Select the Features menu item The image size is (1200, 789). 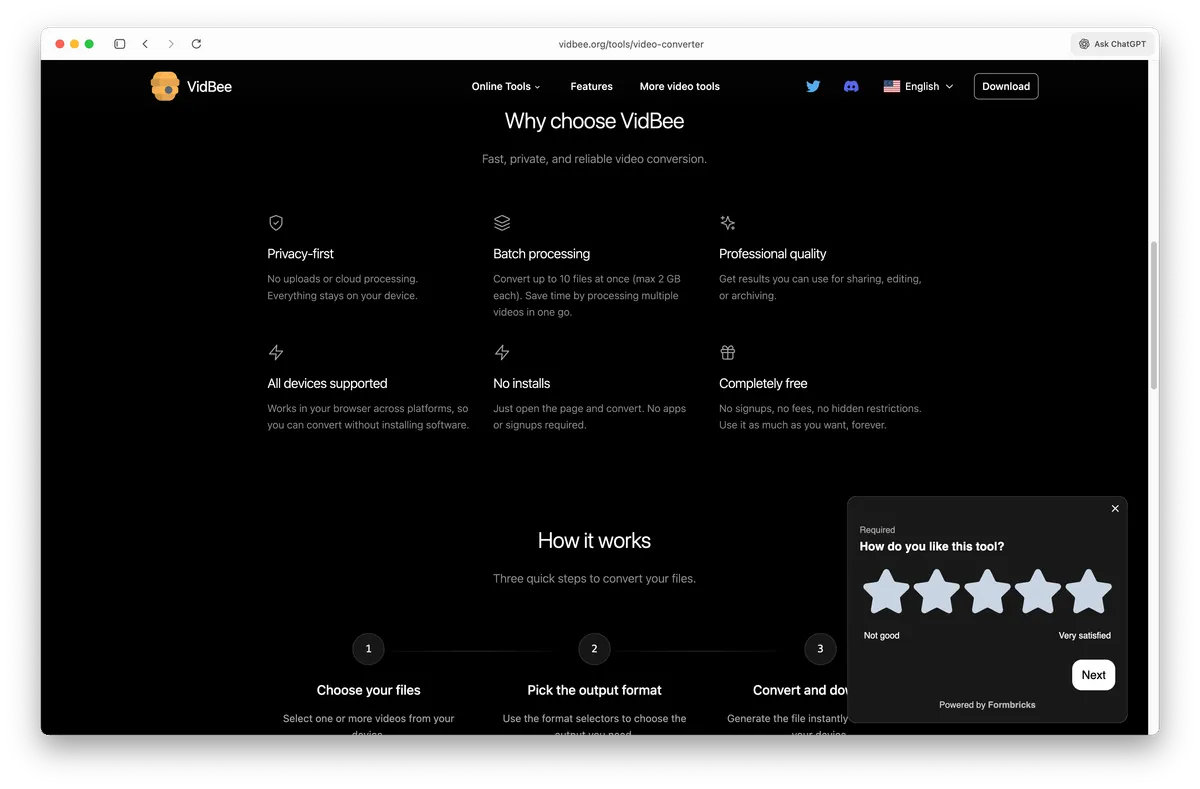[591, 87]
